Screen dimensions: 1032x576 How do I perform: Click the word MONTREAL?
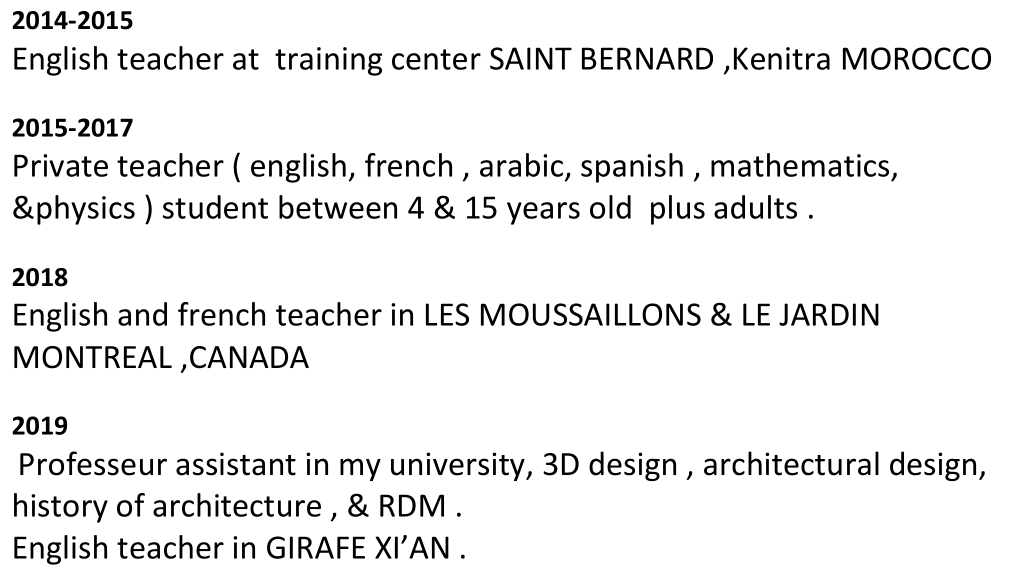click(92, 358)
